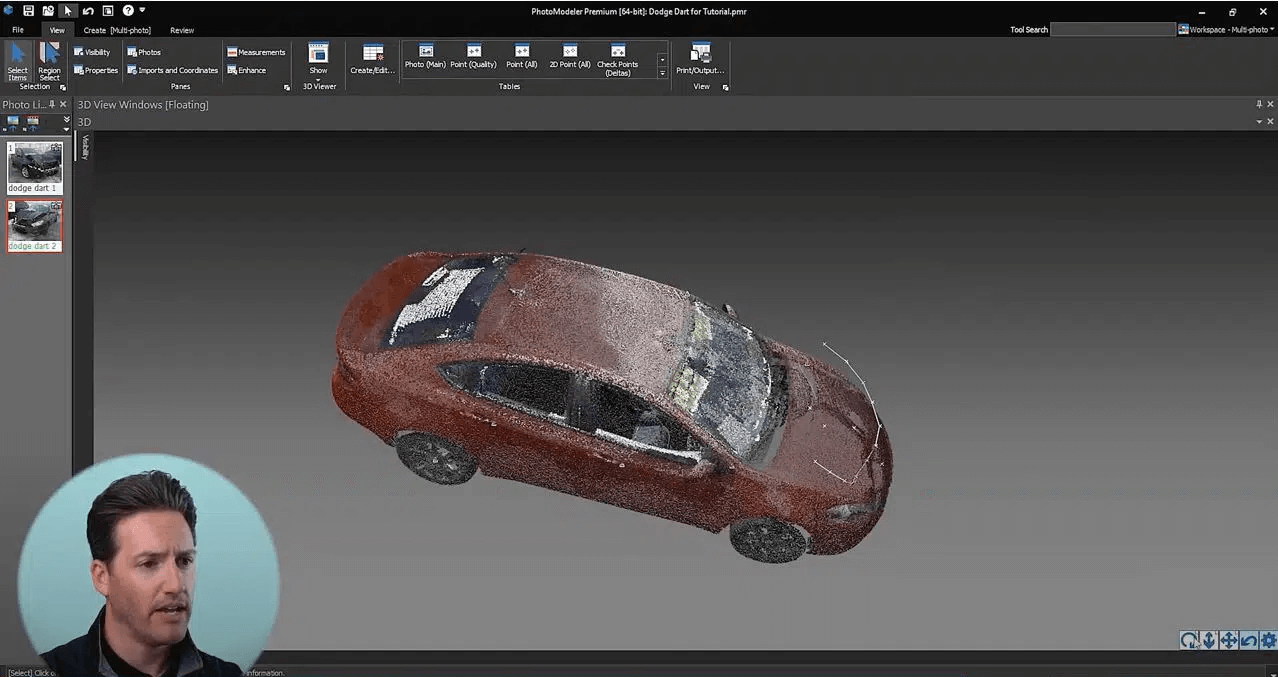Close the Photo List panel
Screen dimensions: 1278x677
coord(64,104)
